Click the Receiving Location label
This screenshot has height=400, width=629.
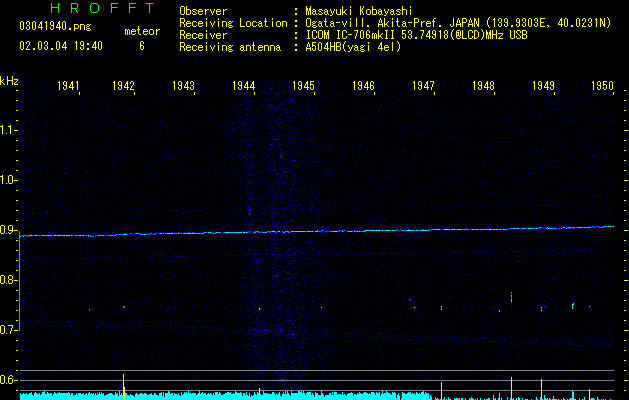233,23
